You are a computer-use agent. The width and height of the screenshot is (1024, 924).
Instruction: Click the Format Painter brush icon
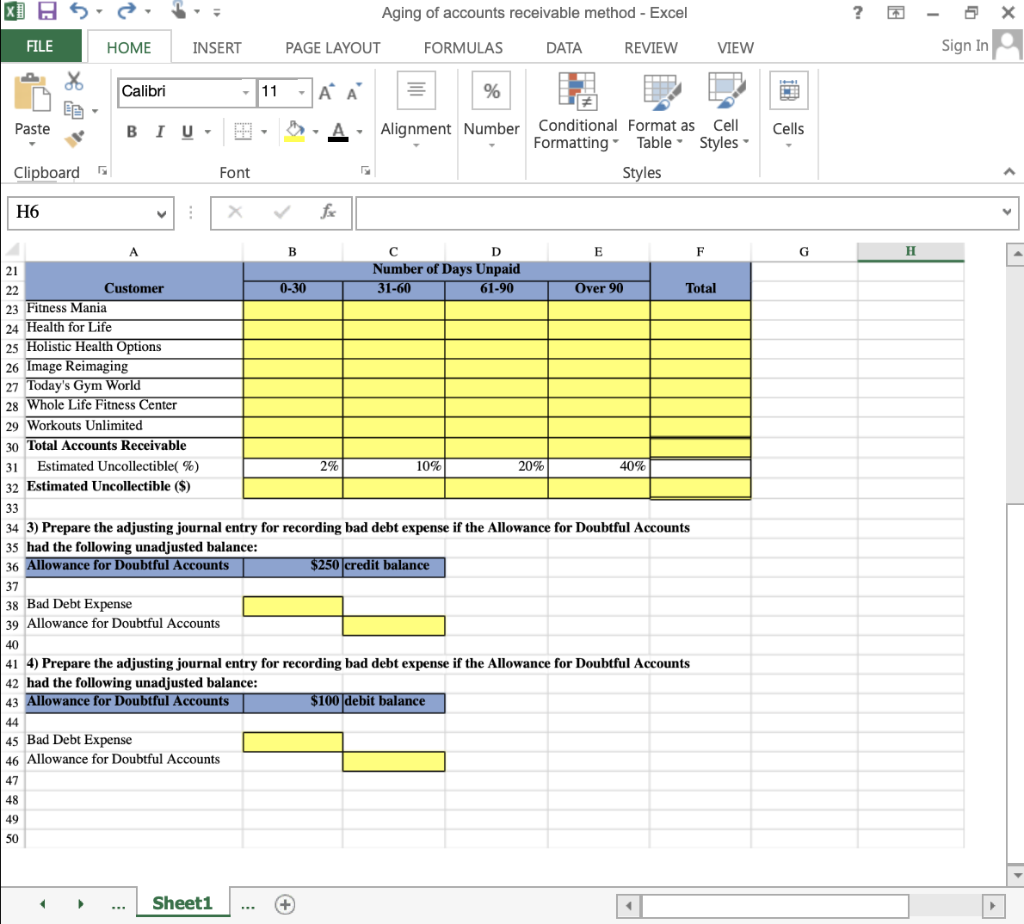point(74,138)
